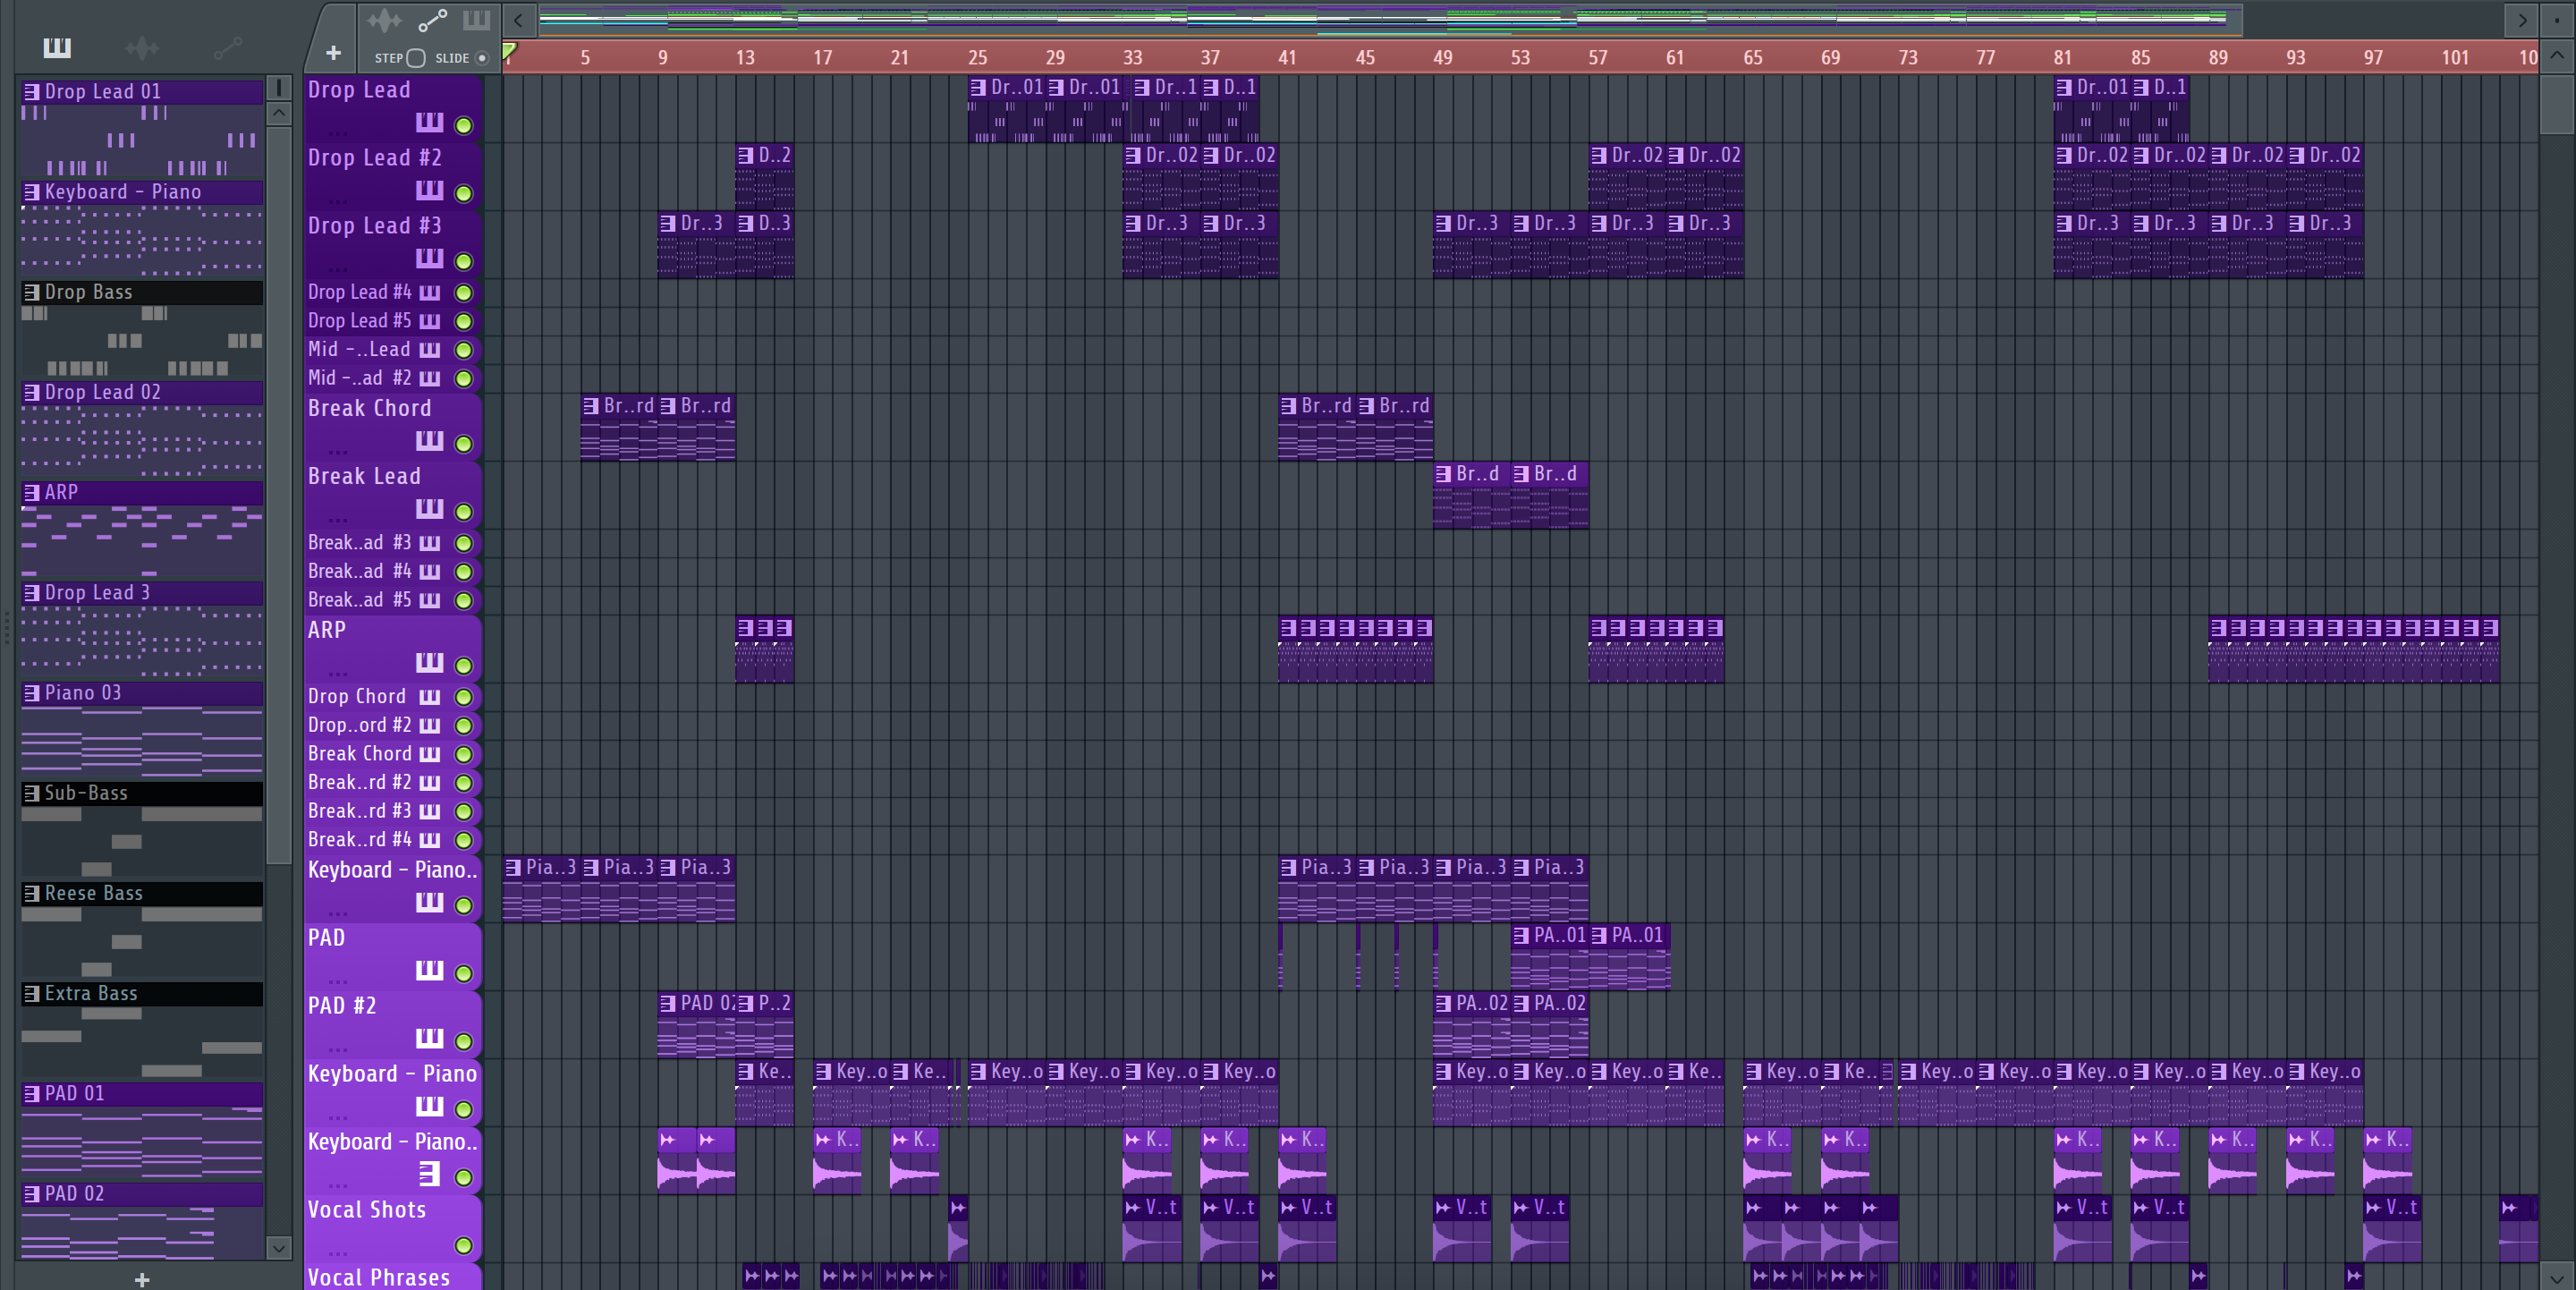This screenshot has width=2576, height=1290.
Task: Show pattern clips in the picker panel
Action: pos(57,47)
